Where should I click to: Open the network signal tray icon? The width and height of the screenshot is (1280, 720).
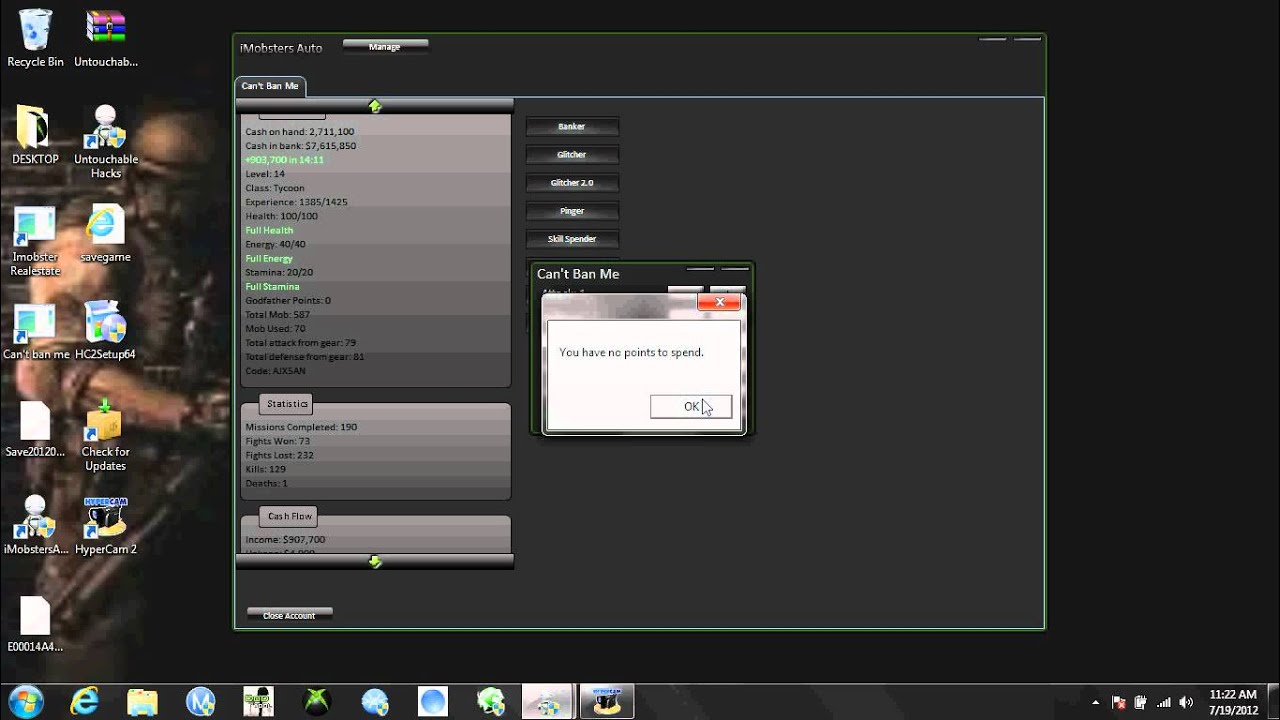[1163, 702]
